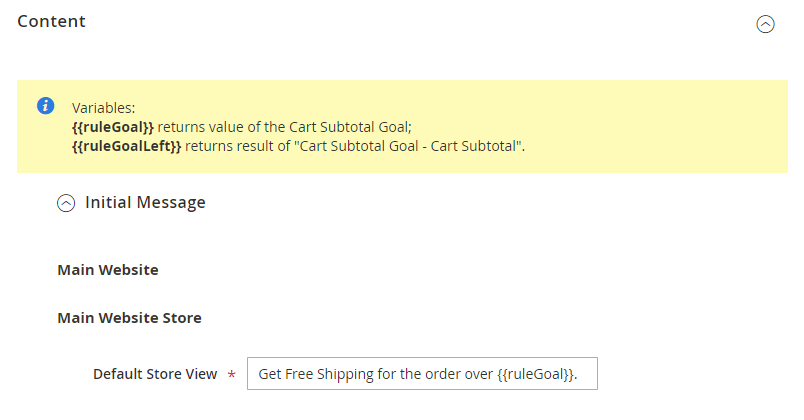The width and height of the screenshot is (804, 420).
Task: Click the Main Website Store label
Action: [x=129, y=318]
